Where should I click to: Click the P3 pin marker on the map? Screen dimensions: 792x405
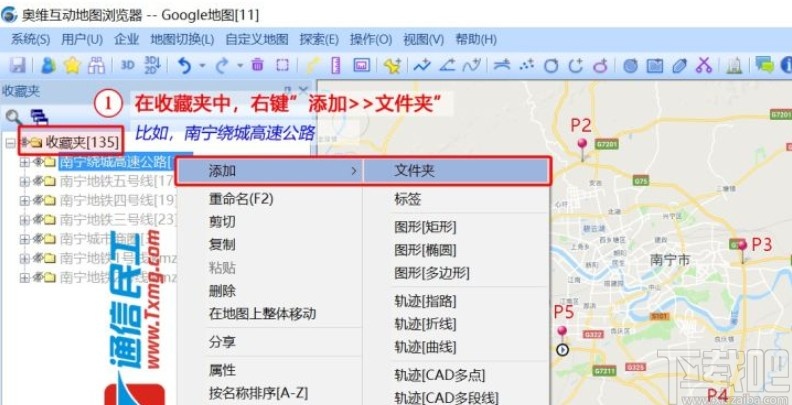[742, 250]
